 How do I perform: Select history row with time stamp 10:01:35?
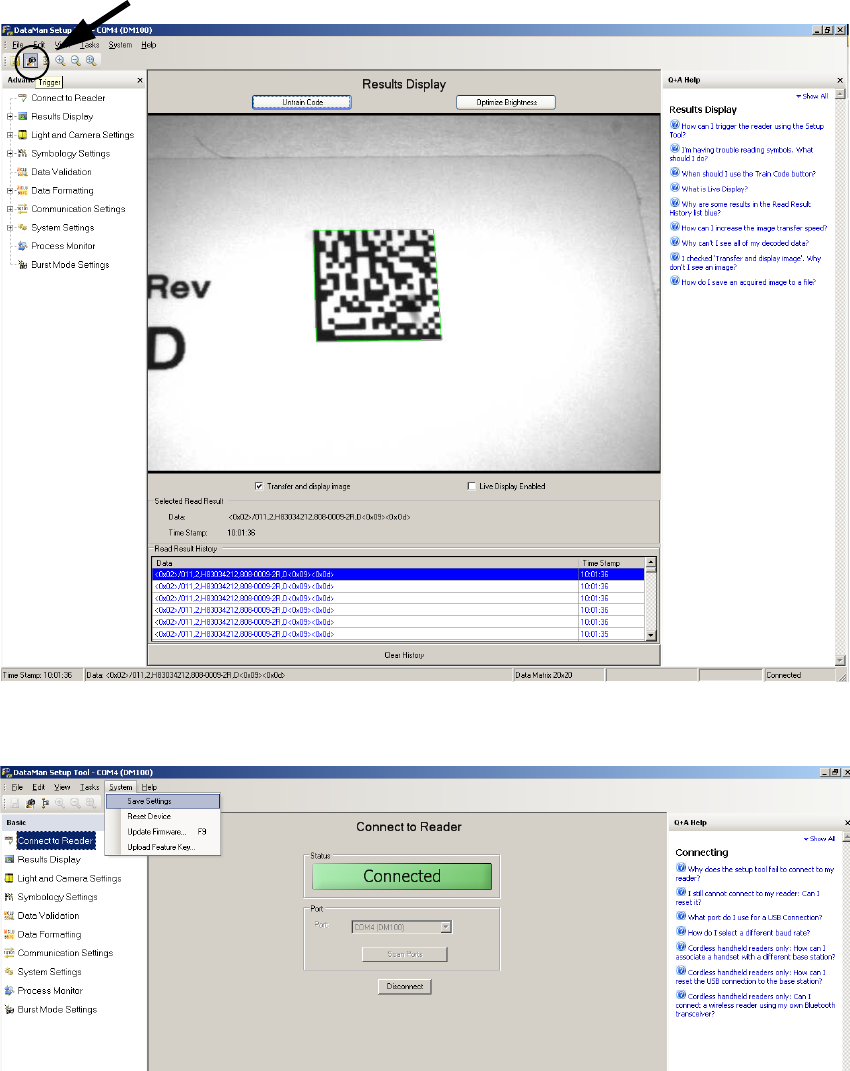(x=398, y=635)
